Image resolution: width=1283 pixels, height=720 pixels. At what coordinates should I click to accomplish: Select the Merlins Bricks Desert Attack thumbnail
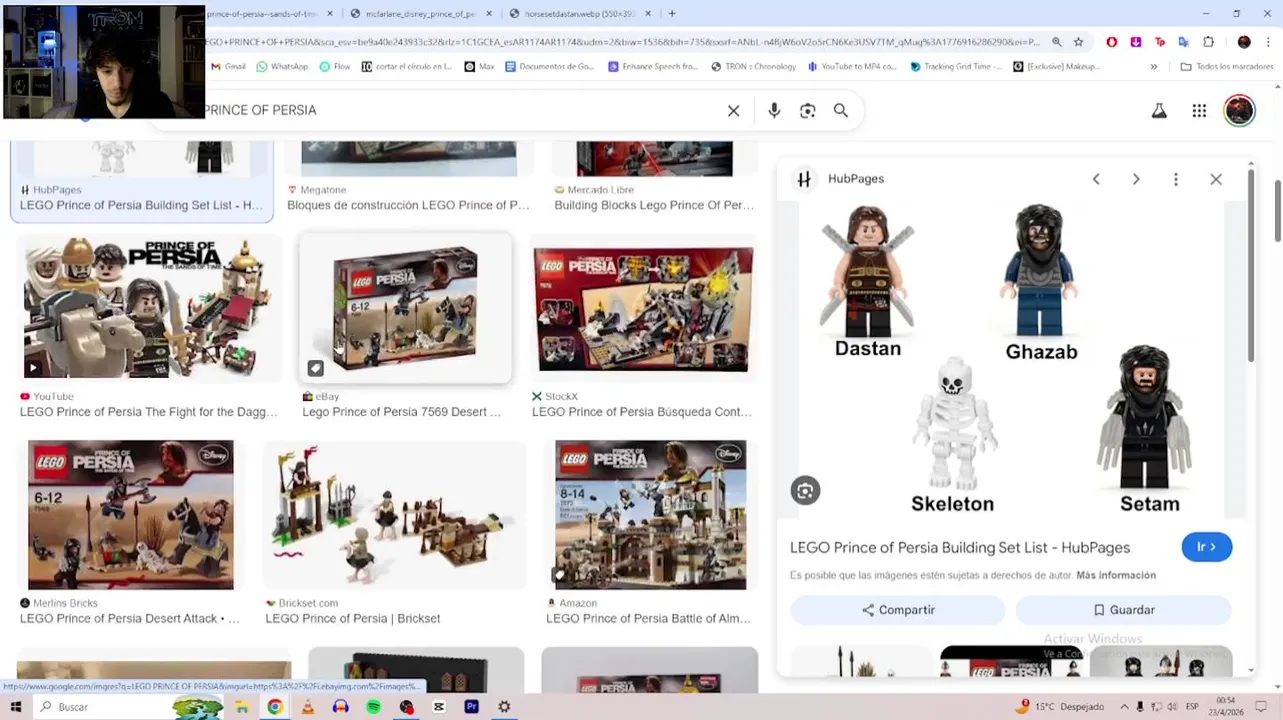[131, 515]
